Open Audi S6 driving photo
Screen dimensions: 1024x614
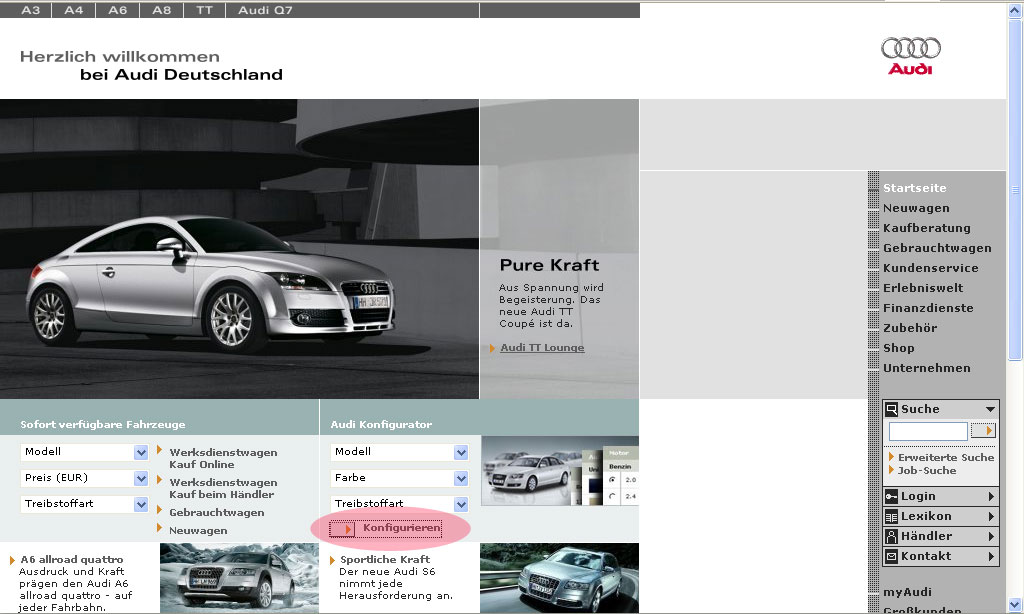[559, 578]
